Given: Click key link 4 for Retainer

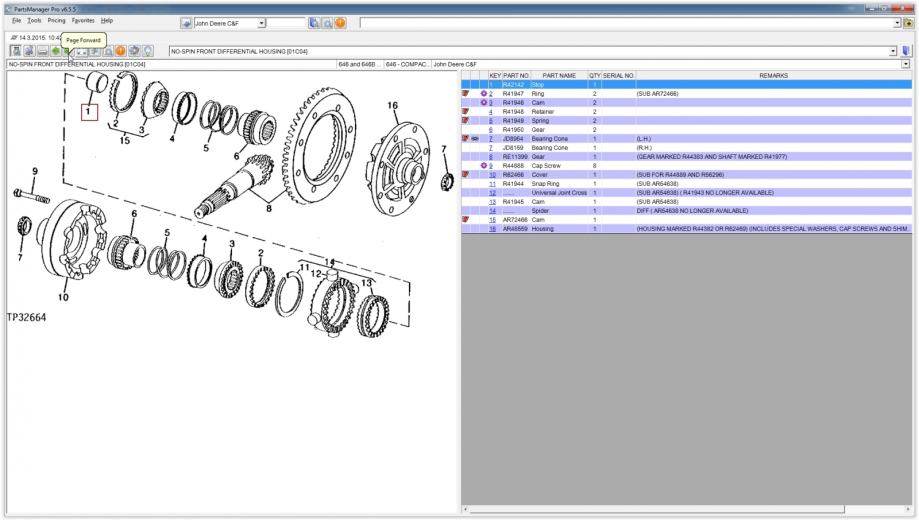Looking at the screenshot, I should click(x=491, y=111).
